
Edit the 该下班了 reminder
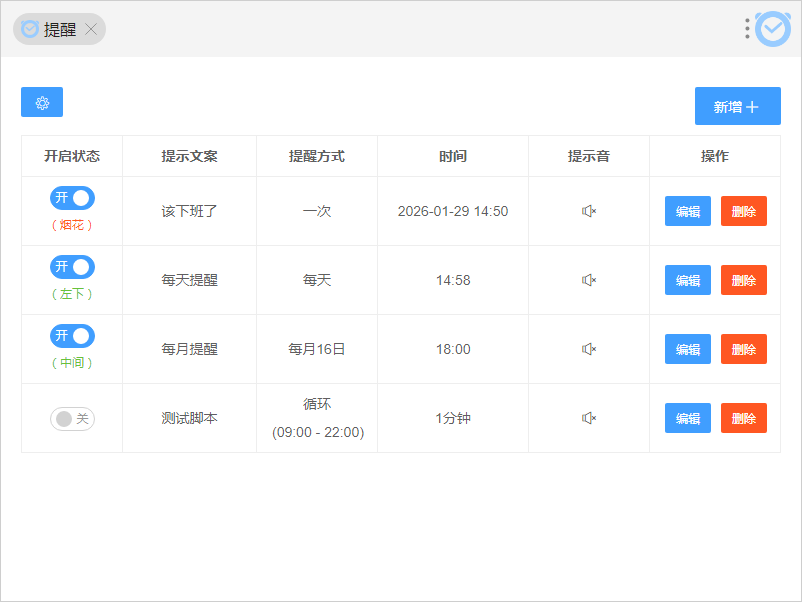(x=688, y=211)
